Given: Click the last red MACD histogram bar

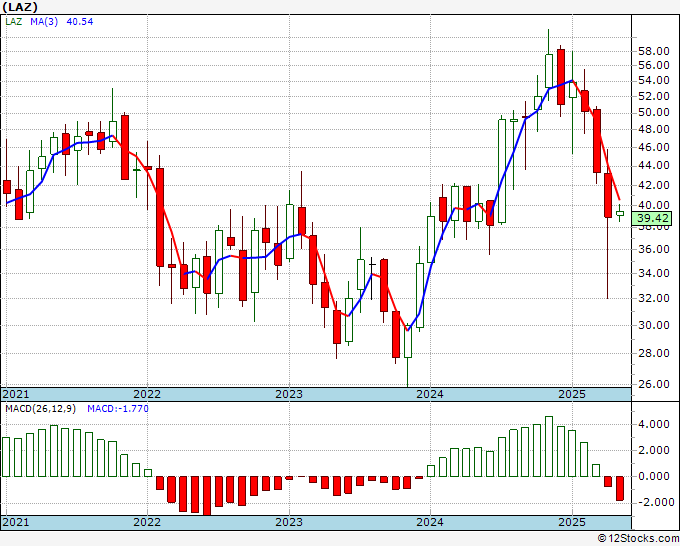Looking at the screenshot, I should coord(620,488).
